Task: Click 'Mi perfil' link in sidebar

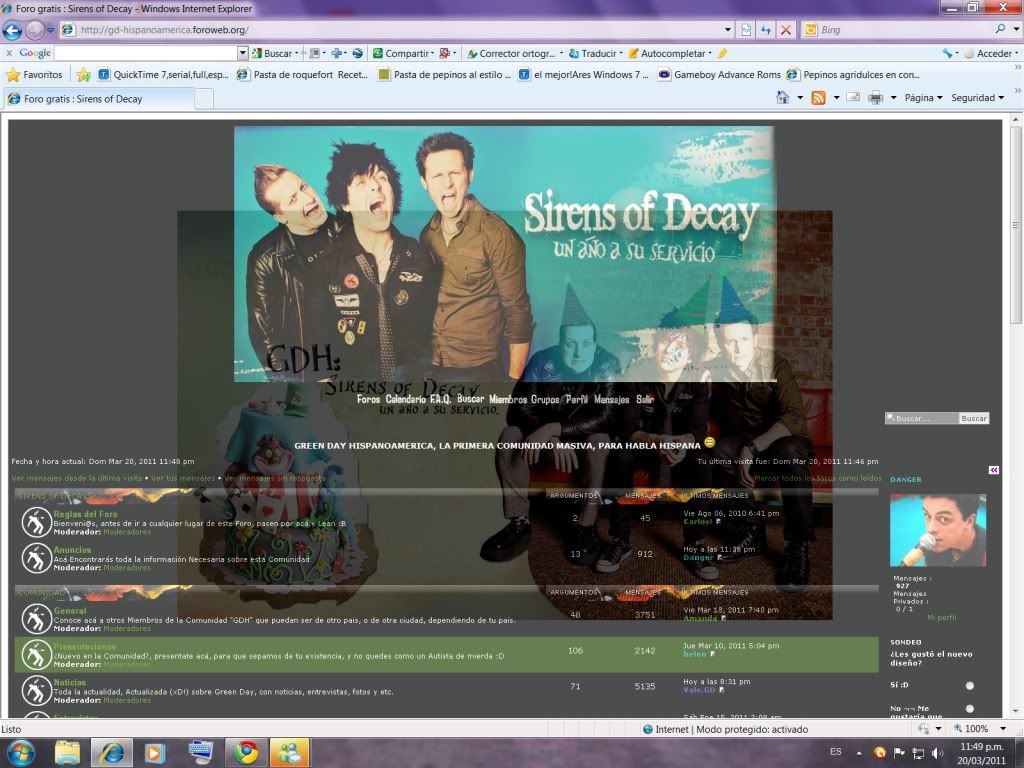Action: coord(941,617)
